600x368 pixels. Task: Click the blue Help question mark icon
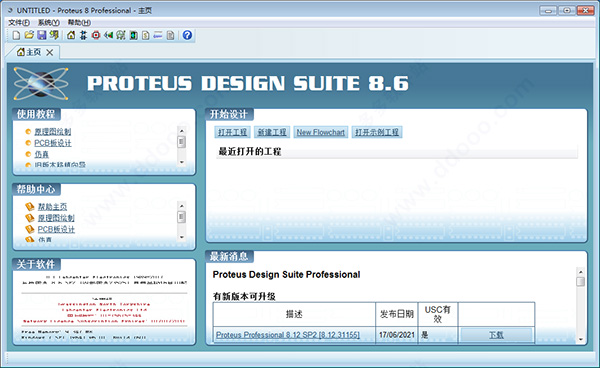187,35
